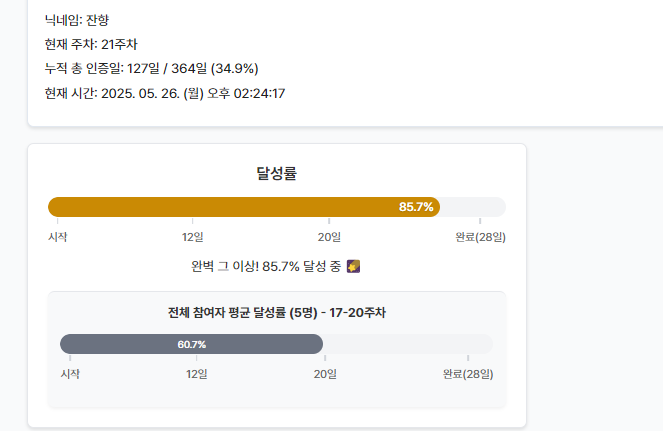
Task: Click the 85.7% label in orange bar
Action: [x=416, y=207]
